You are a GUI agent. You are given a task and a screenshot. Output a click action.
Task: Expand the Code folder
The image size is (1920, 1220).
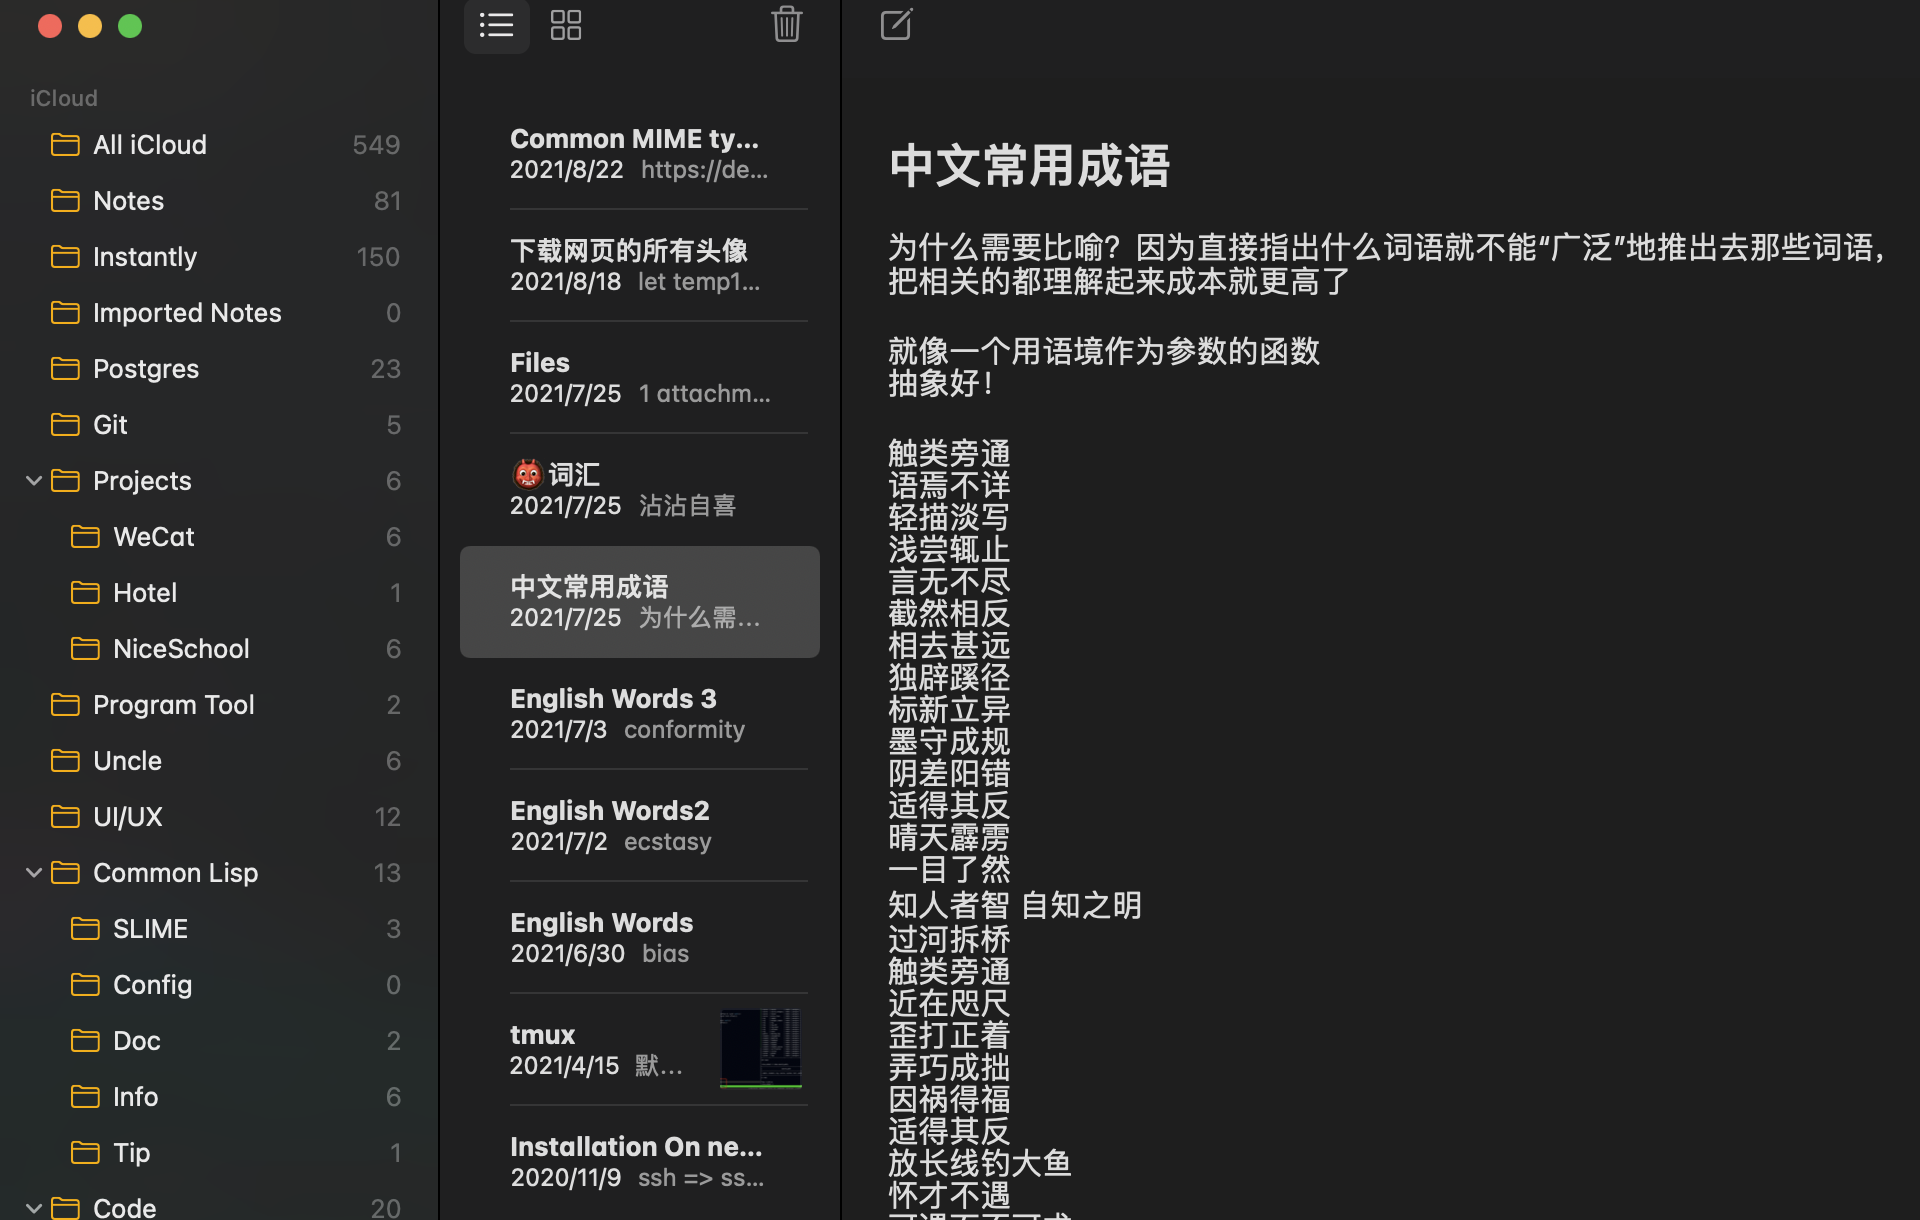coord(33,1207)
